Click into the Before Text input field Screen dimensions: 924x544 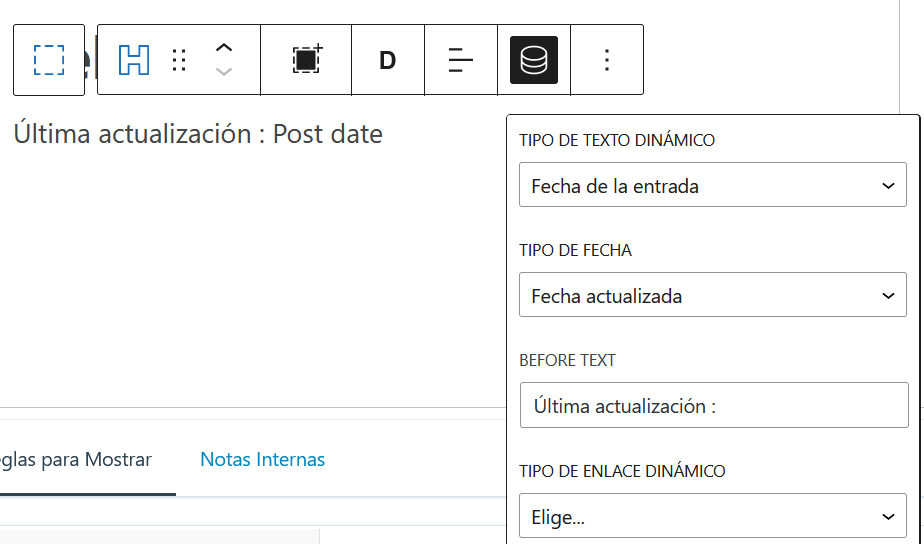(x=712, y=406)
